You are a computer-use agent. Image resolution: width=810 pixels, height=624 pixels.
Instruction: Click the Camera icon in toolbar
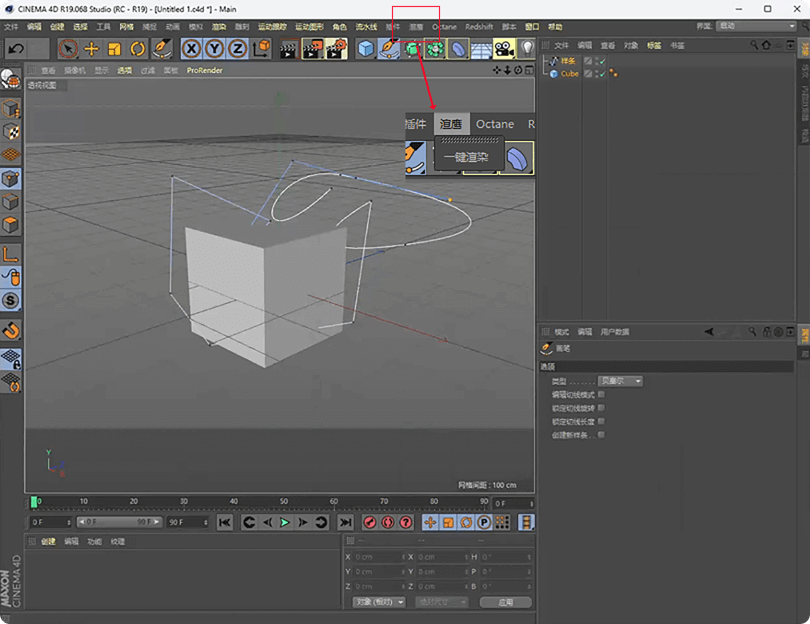503,48
